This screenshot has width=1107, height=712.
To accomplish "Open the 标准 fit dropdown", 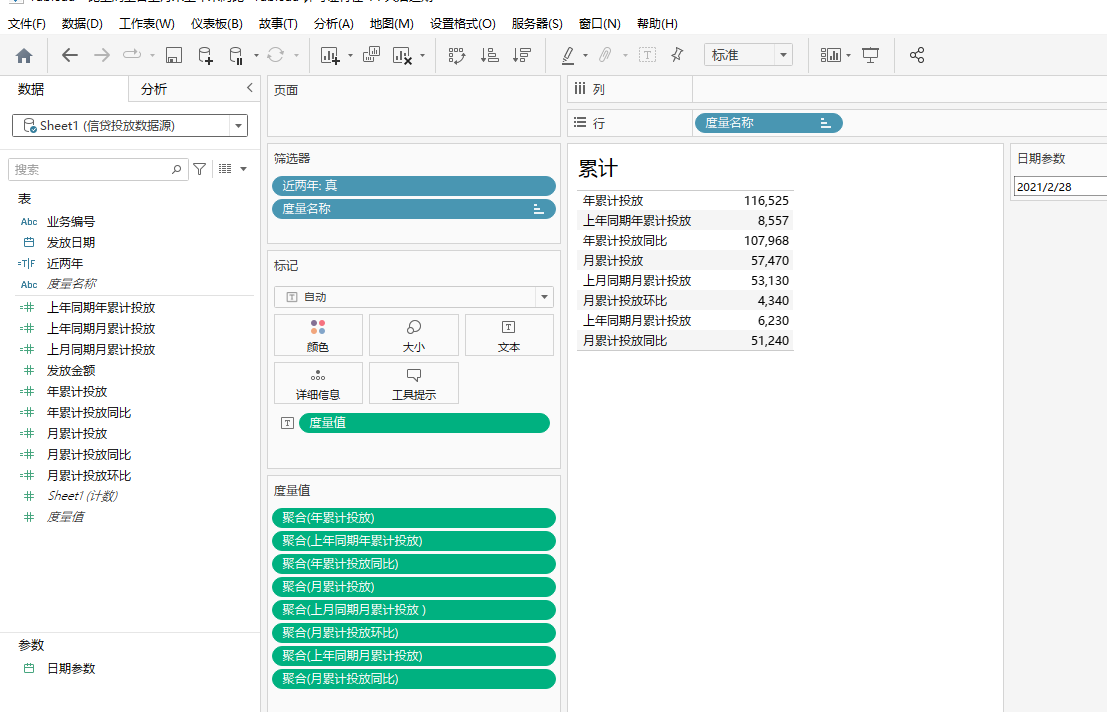I will tap(783, 55).
